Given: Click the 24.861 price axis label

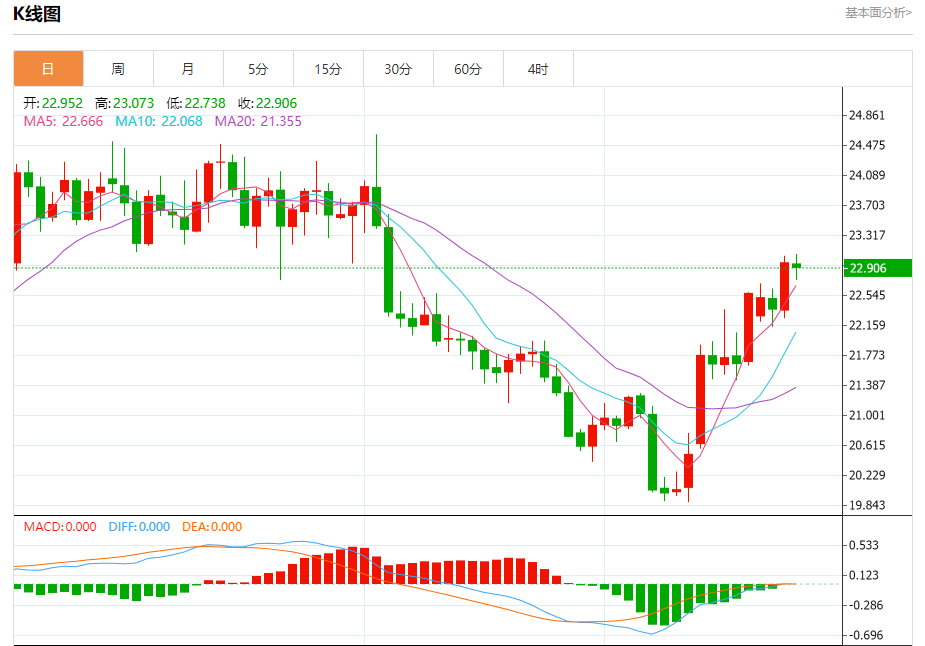Looking at the screenshot, I should coord(867,116).
